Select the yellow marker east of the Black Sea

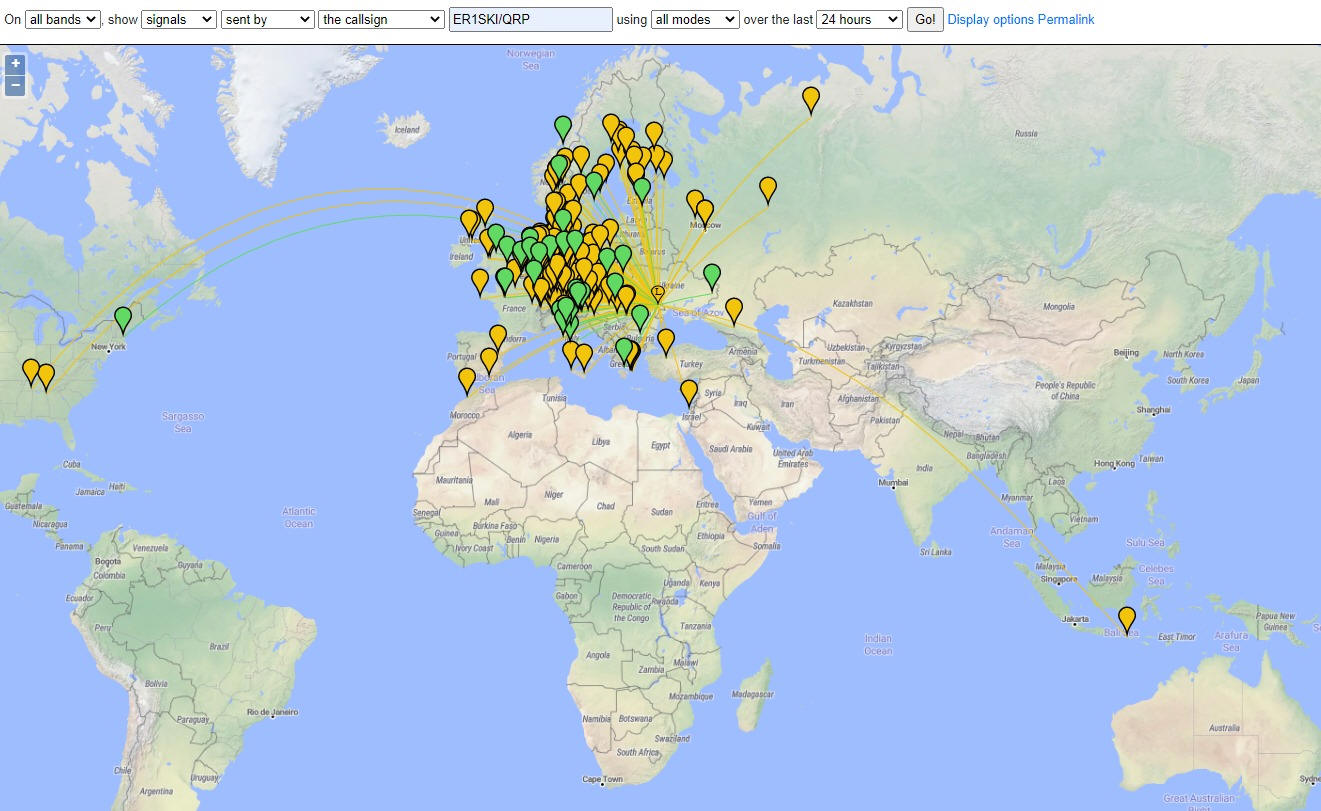(x=734, y=309)
